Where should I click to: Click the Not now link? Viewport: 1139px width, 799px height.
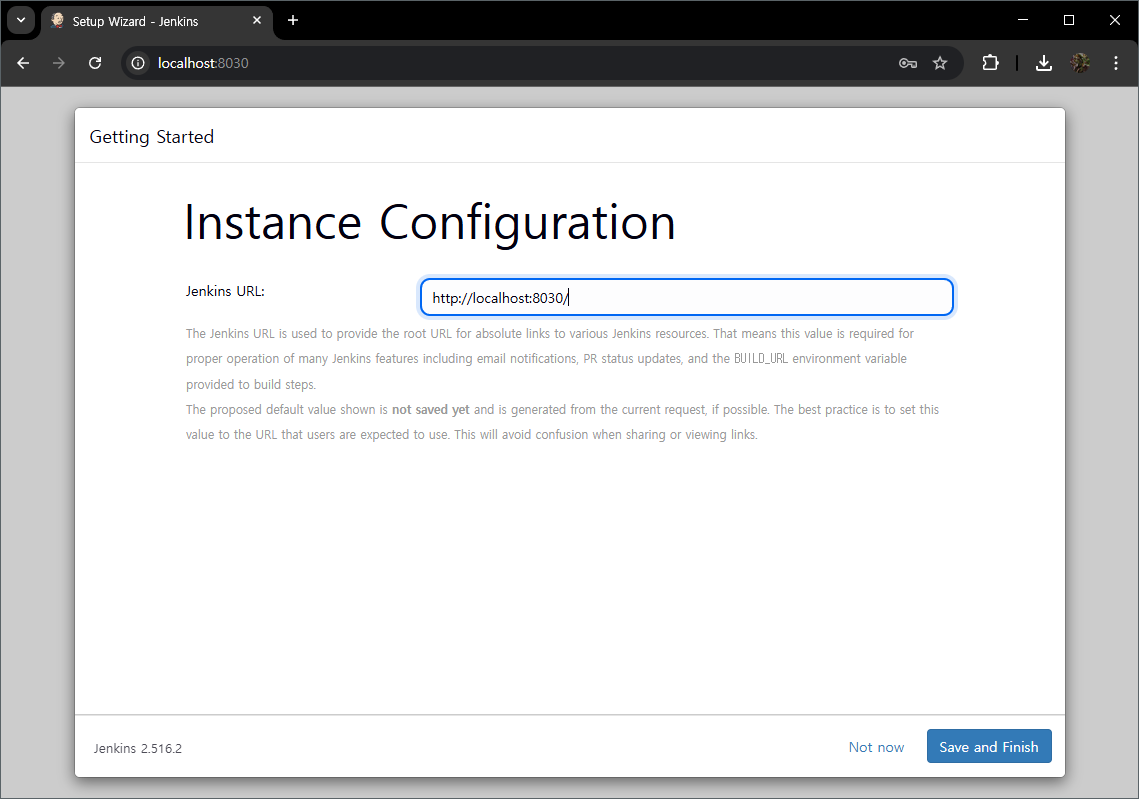876,747
